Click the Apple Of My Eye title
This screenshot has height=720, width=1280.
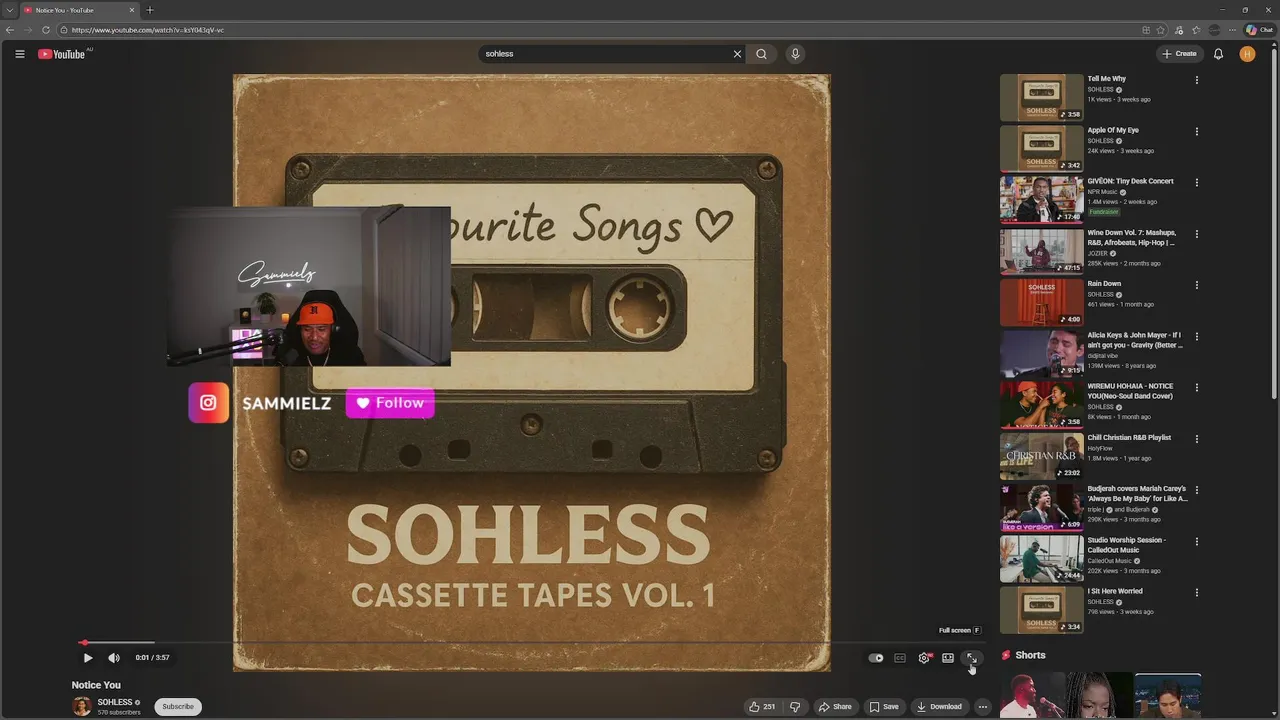click(1113, 130)
